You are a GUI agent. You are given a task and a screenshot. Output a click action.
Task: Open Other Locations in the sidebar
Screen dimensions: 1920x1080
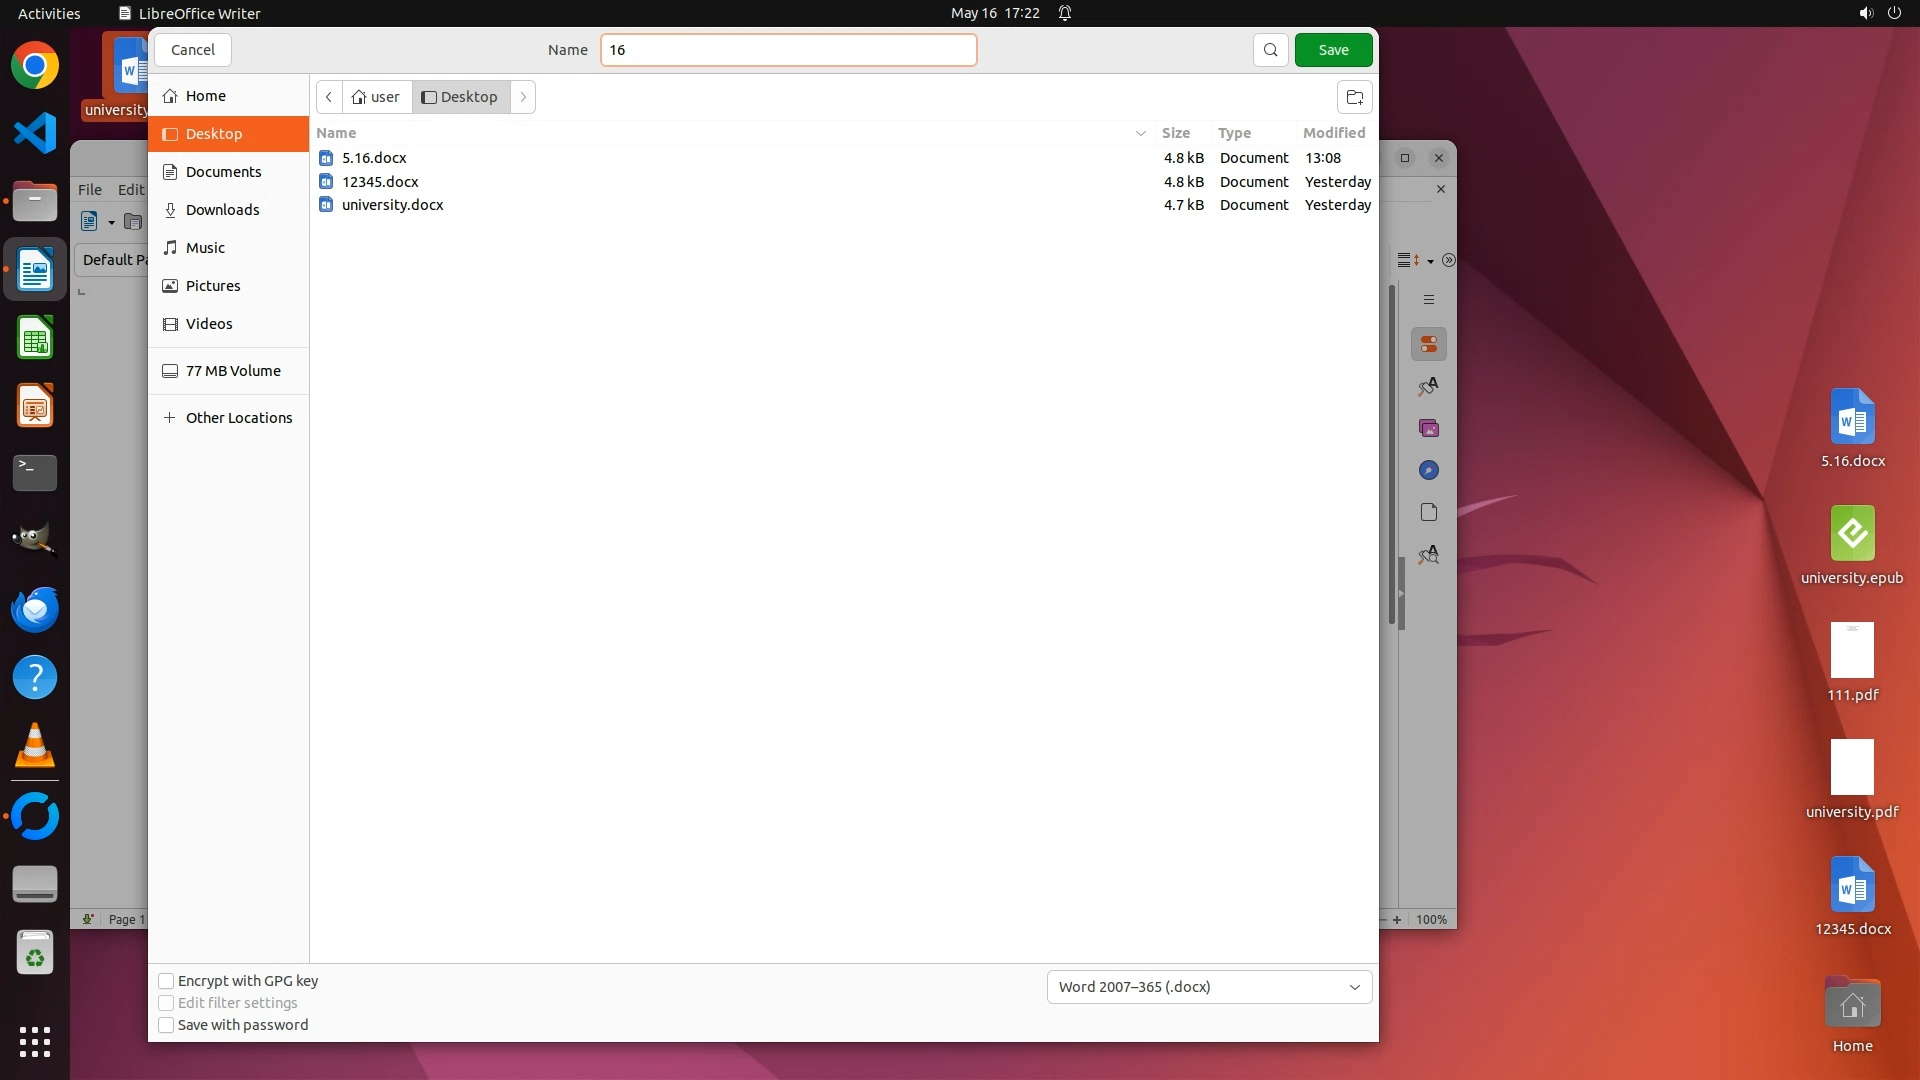pos(238,418)
